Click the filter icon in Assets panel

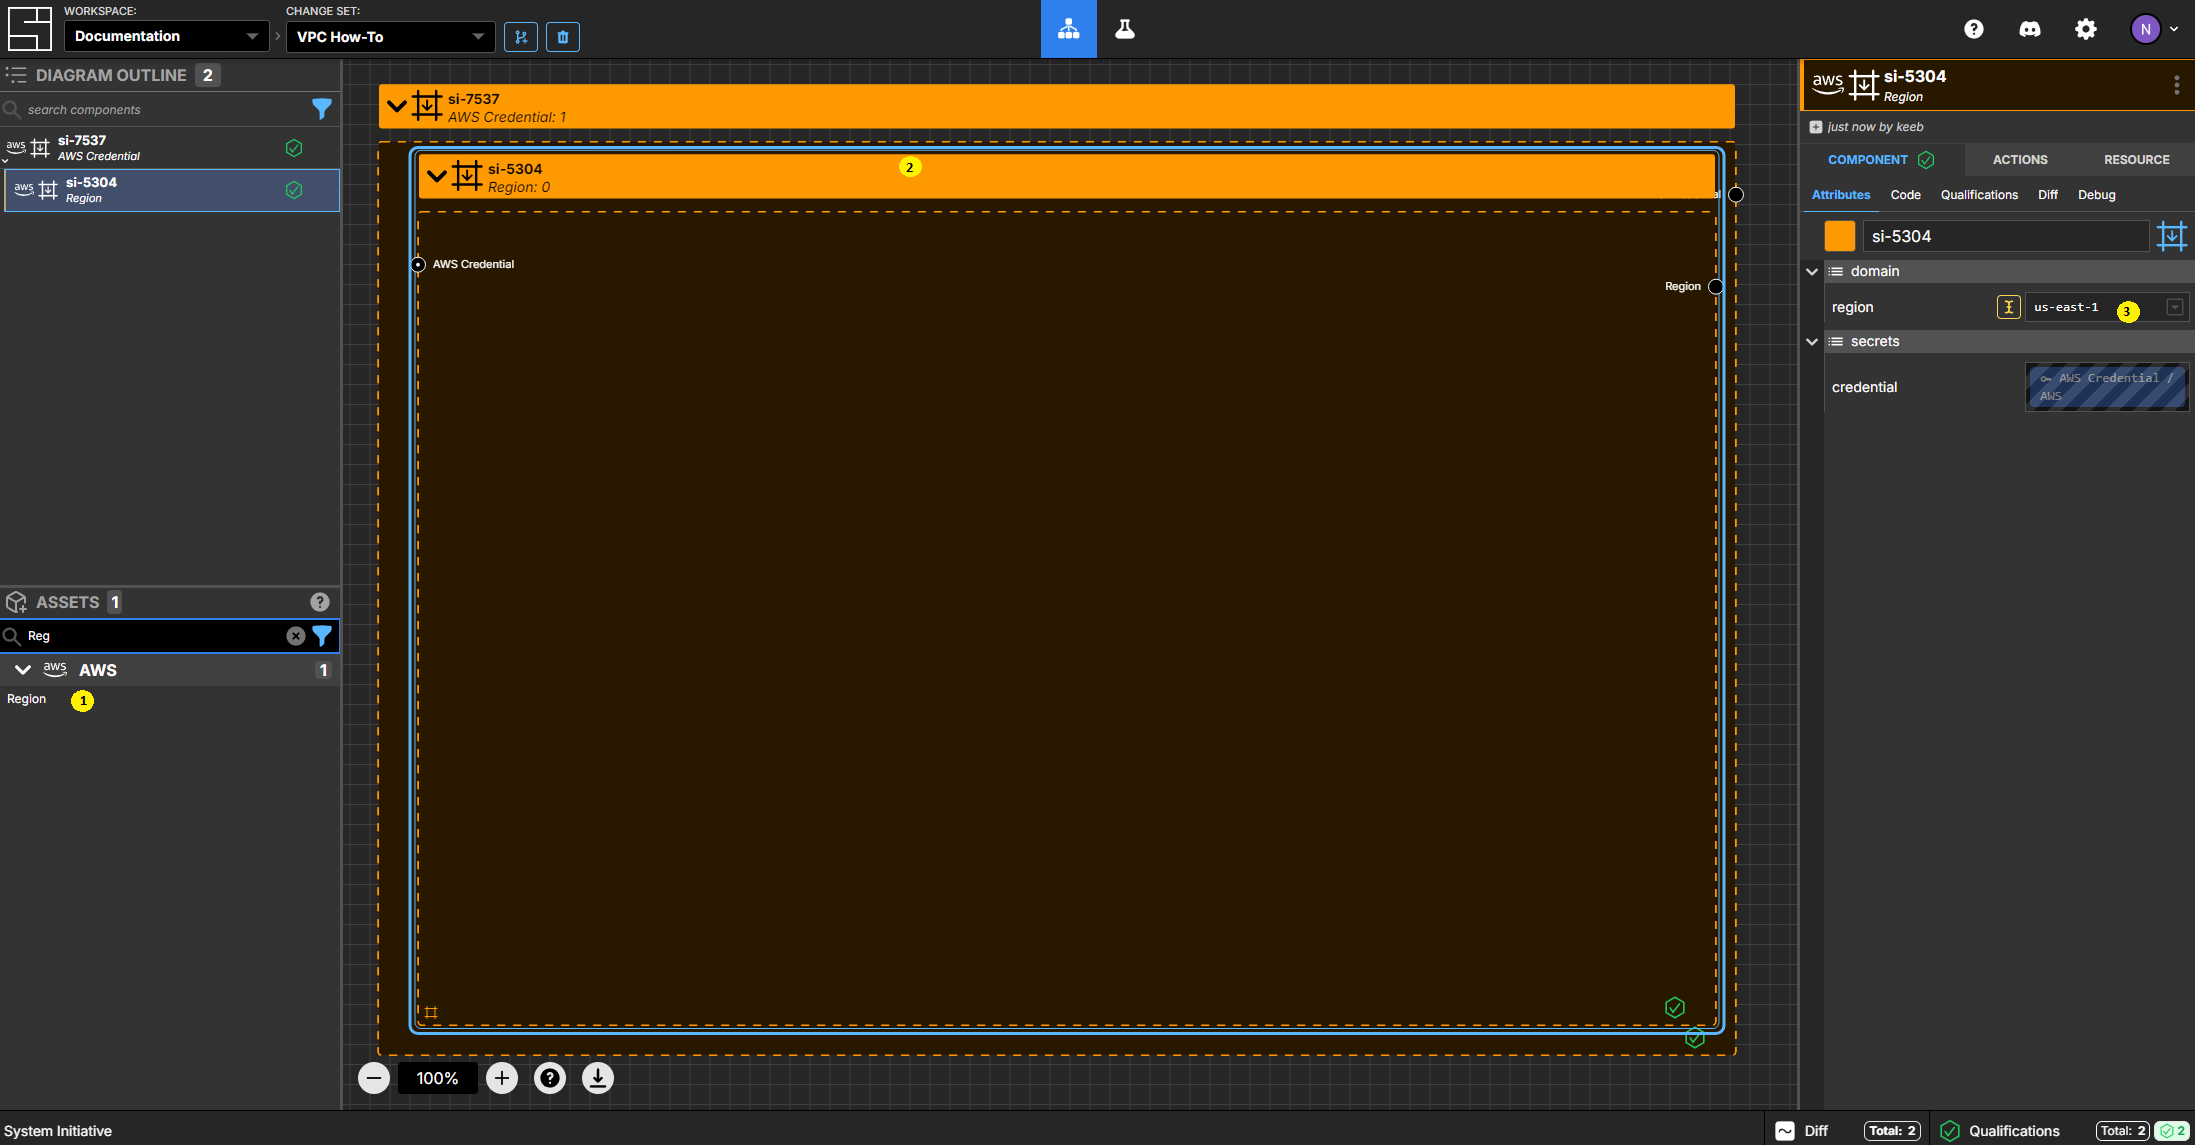coord(322,636)
